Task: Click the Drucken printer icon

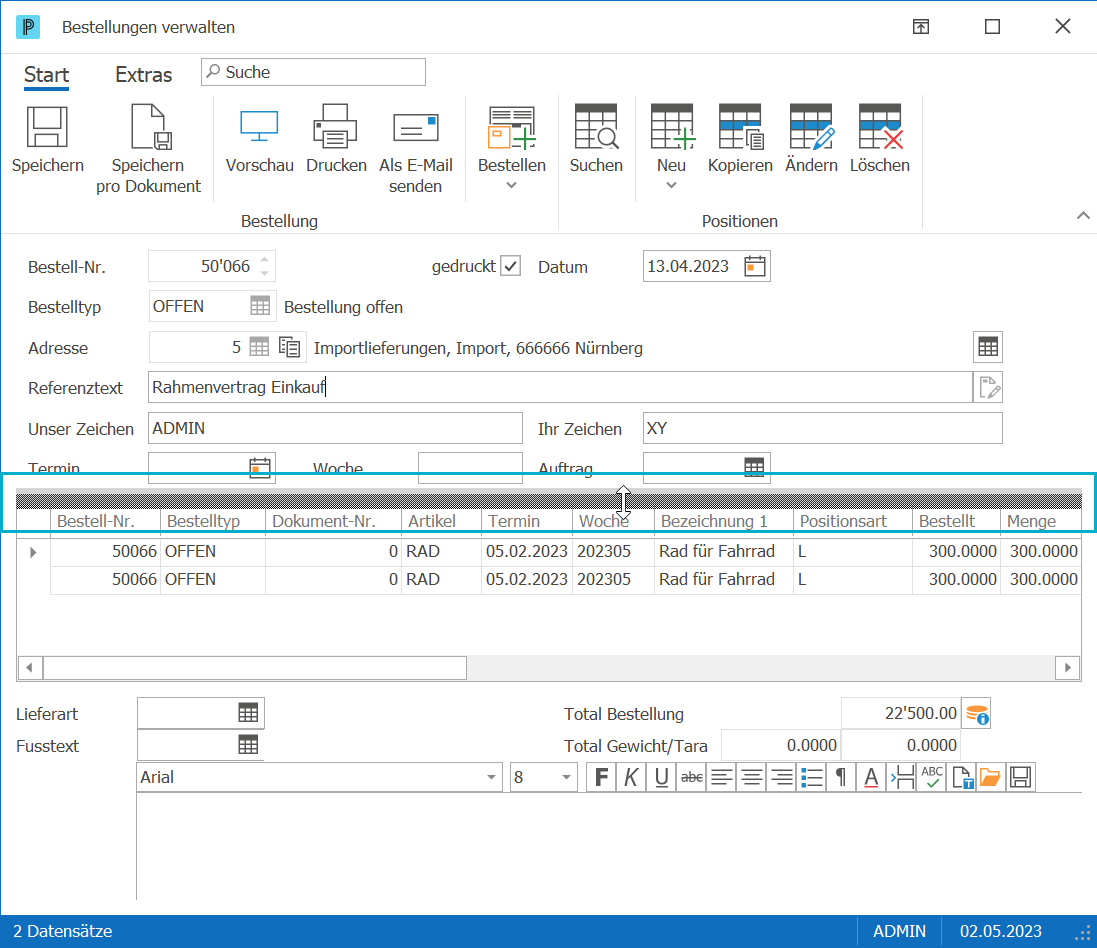Action: [335, 127]
